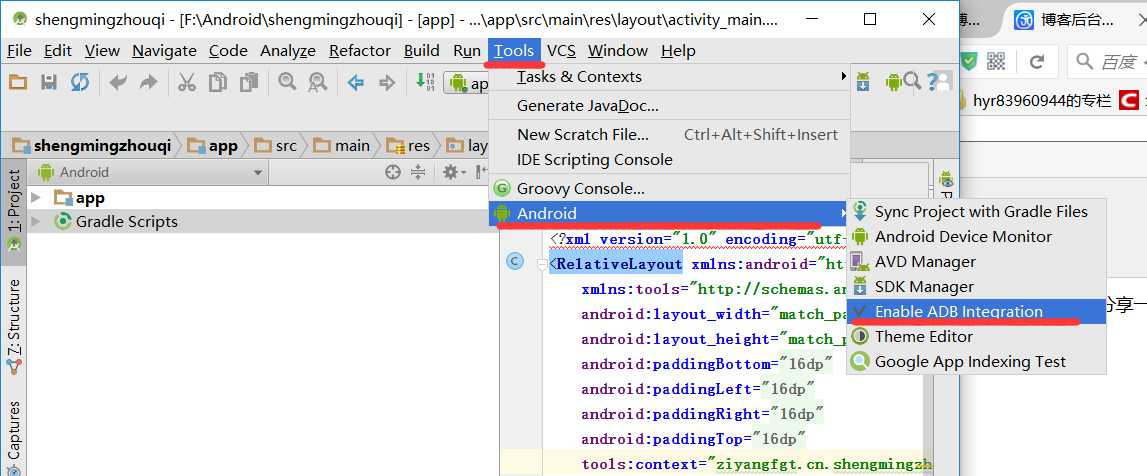Click the SDK Manager toolbar icon with download arrow
1147x476 pixels.
coord(863,81)
